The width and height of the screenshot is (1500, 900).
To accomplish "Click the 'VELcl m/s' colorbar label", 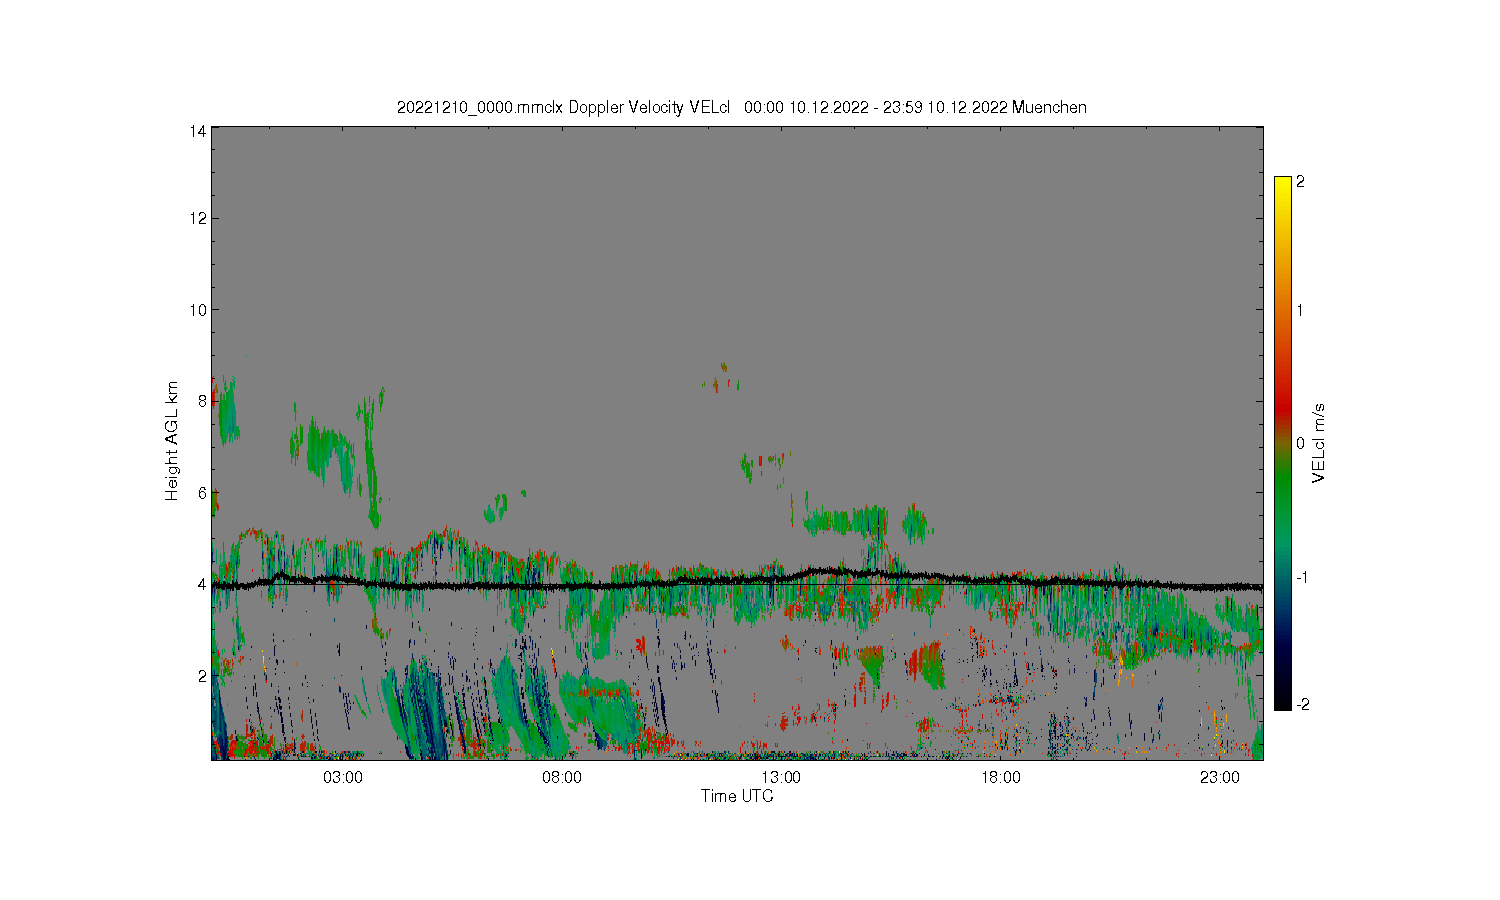I will tap(1319, 443).
